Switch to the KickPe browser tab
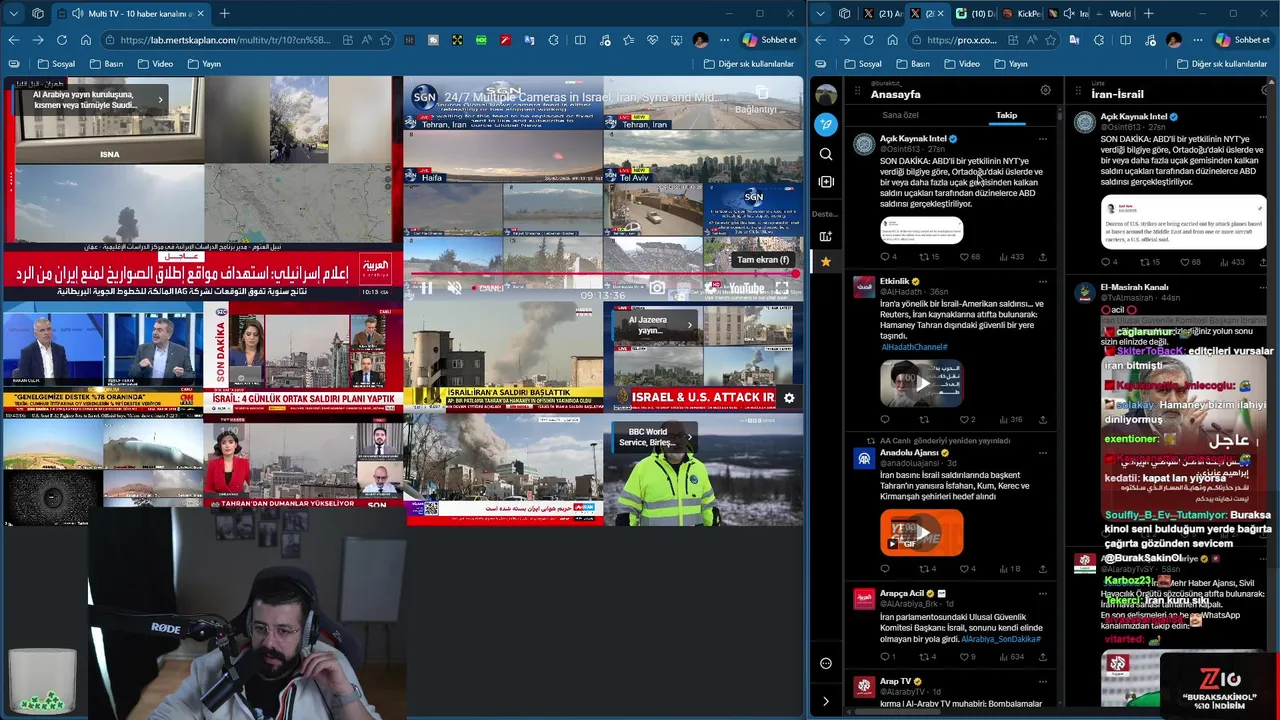 1022,14
